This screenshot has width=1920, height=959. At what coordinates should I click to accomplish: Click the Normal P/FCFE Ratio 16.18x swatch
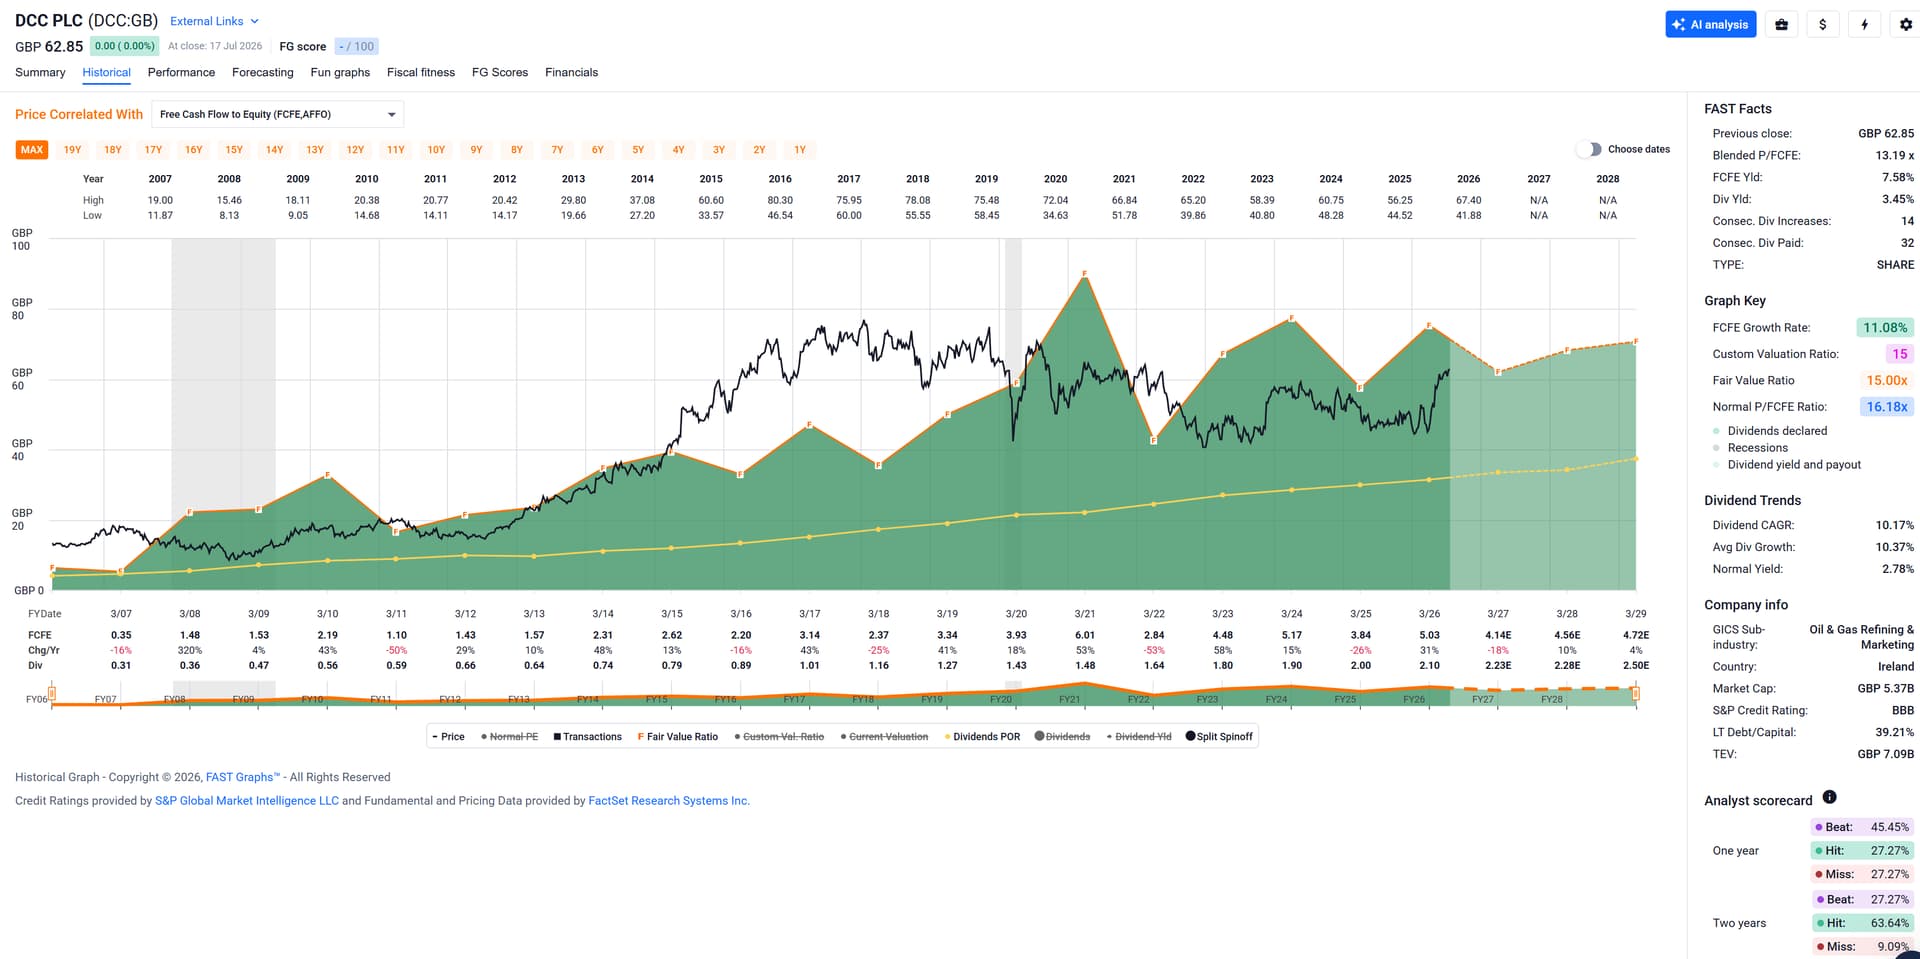tap(1887, 407)
